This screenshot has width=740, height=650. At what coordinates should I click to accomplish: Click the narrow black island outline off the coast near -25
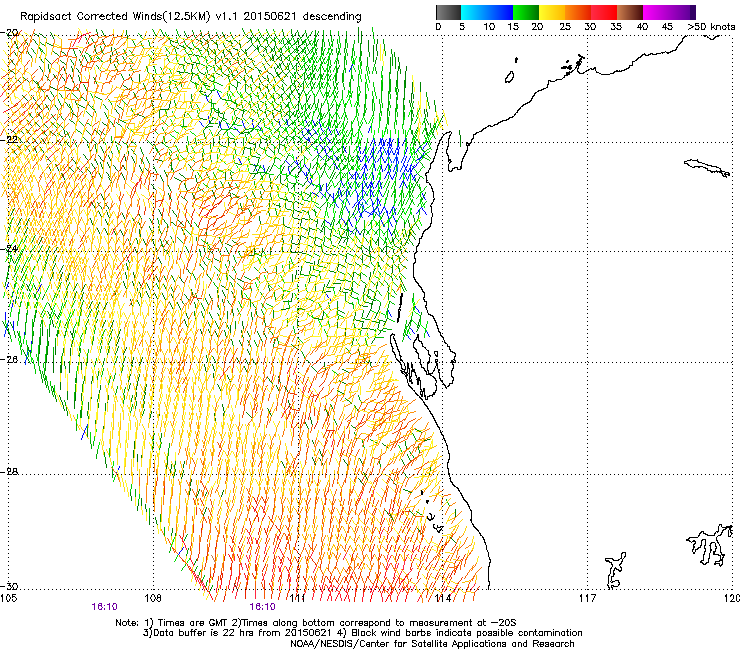coord(400,307)
